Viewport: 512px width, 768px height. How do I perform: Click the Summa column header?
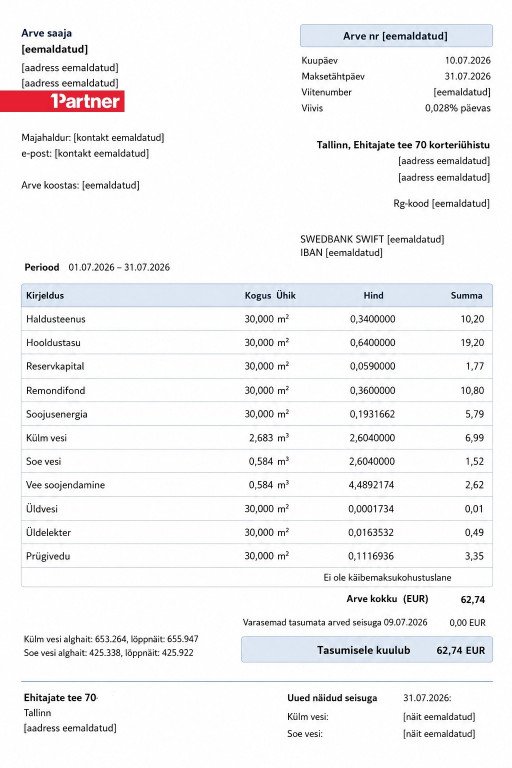(x=466, y=295)
